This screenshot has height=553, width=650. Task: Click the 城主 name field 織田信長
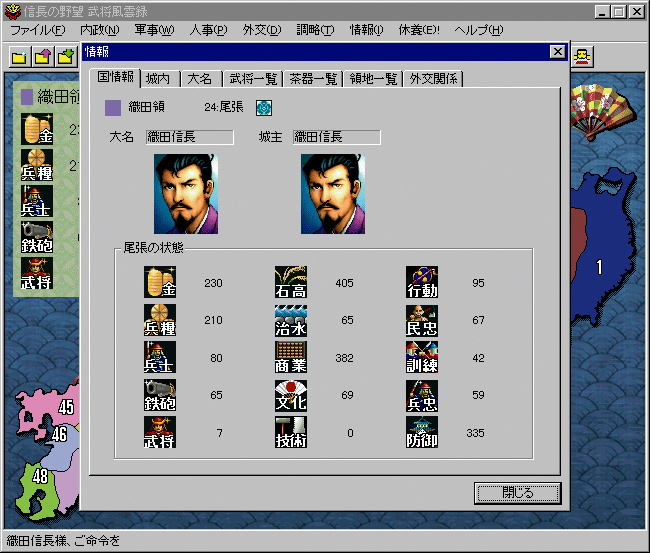click(336, 137)
